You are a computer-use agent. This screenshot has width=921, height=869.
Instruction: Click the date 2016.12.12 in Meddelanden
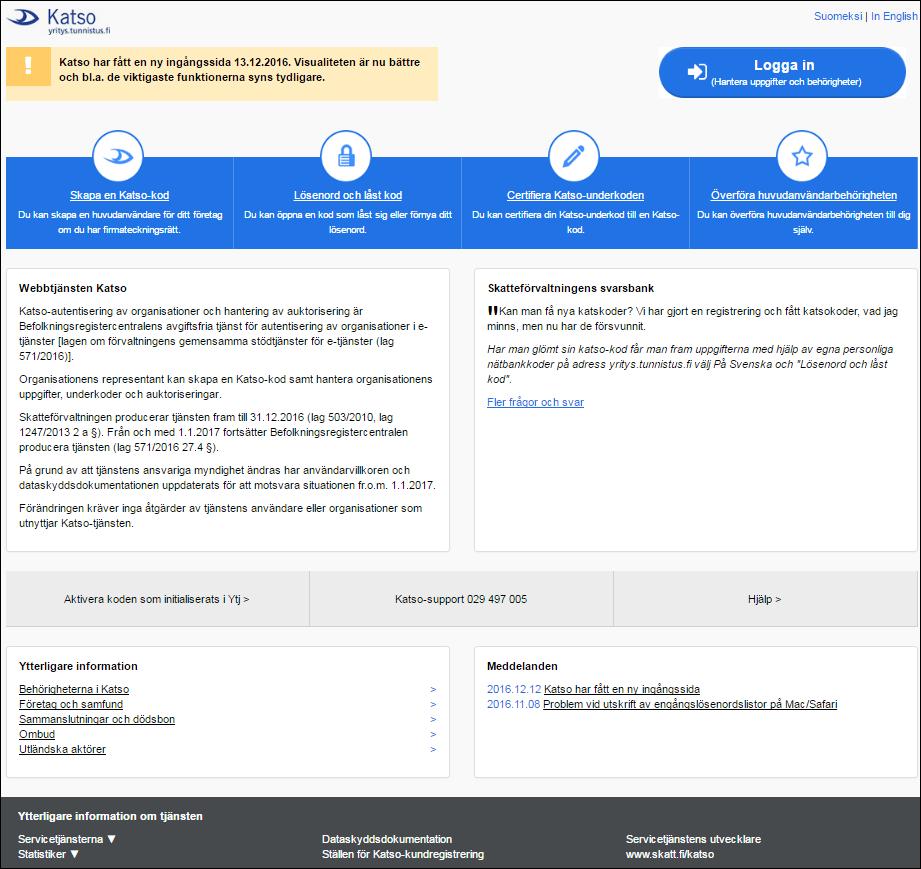(x=514, y=689)
